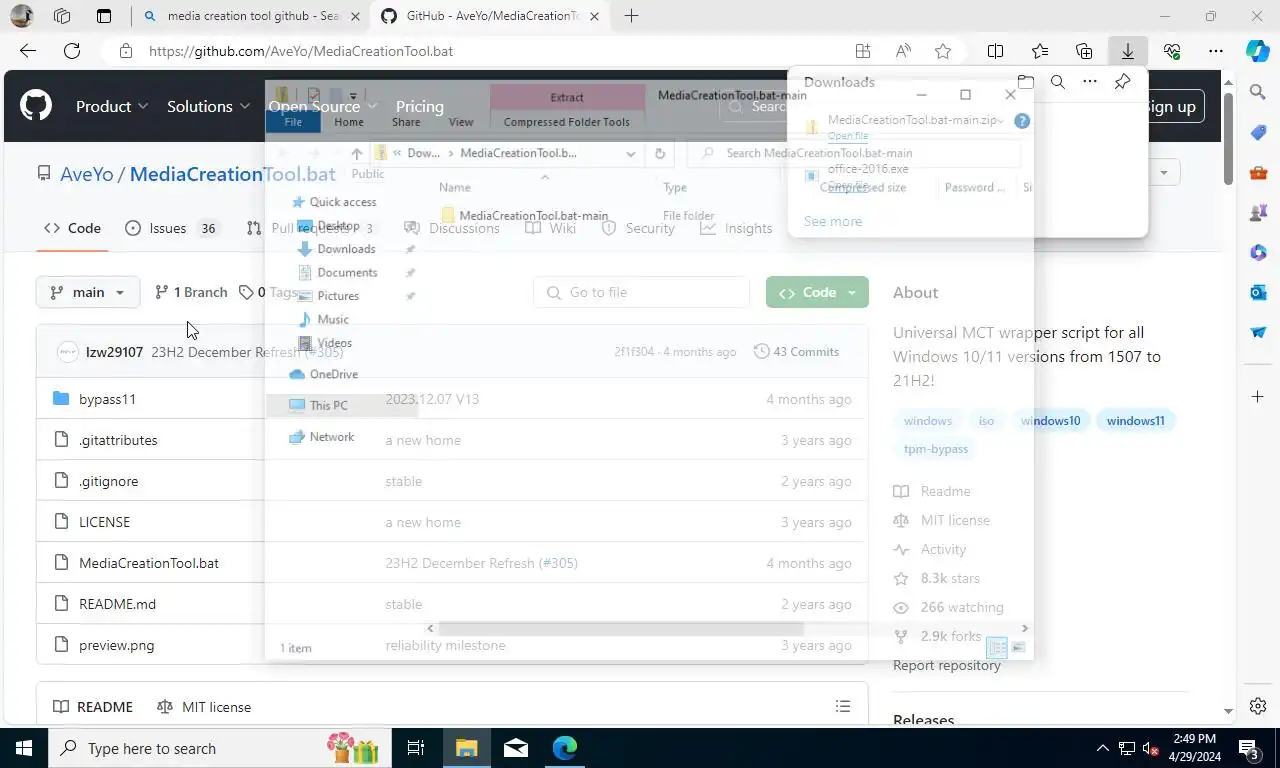Open sidebar Shopping tag icon

tap(1258, 132)
